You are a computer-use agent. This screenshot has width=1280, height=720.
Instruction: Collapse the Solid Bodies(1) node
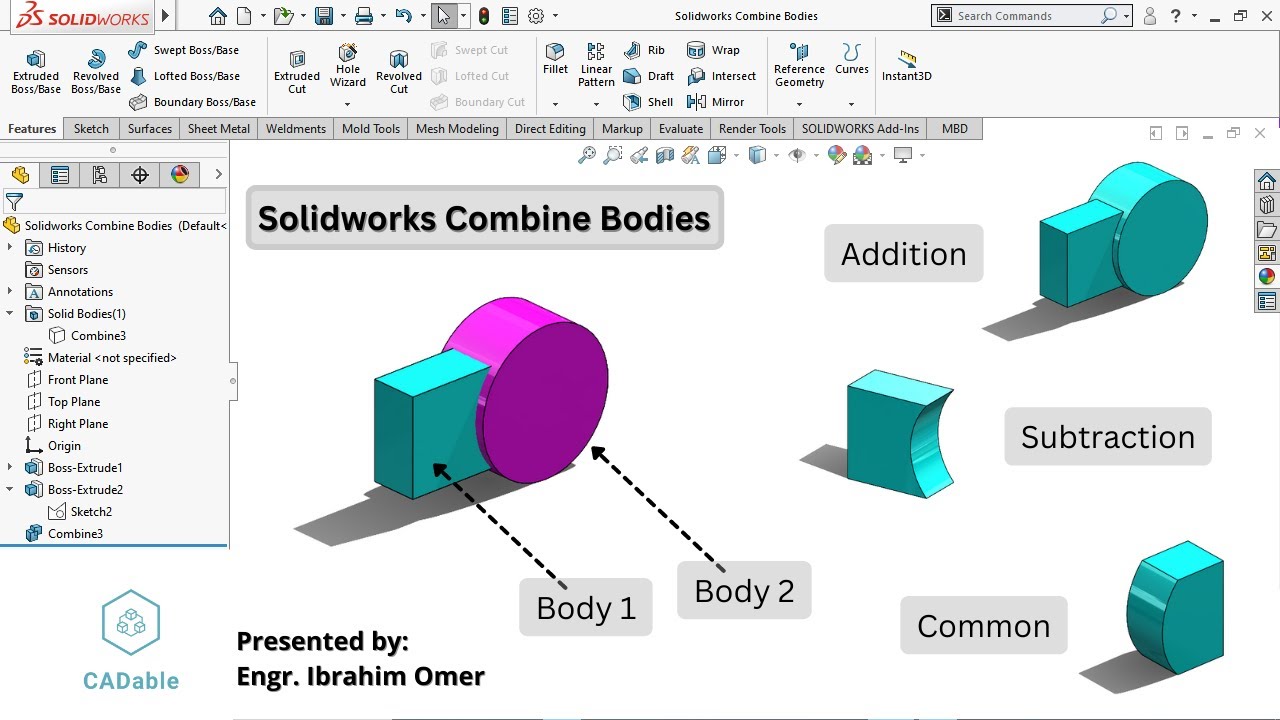(10, 313)
